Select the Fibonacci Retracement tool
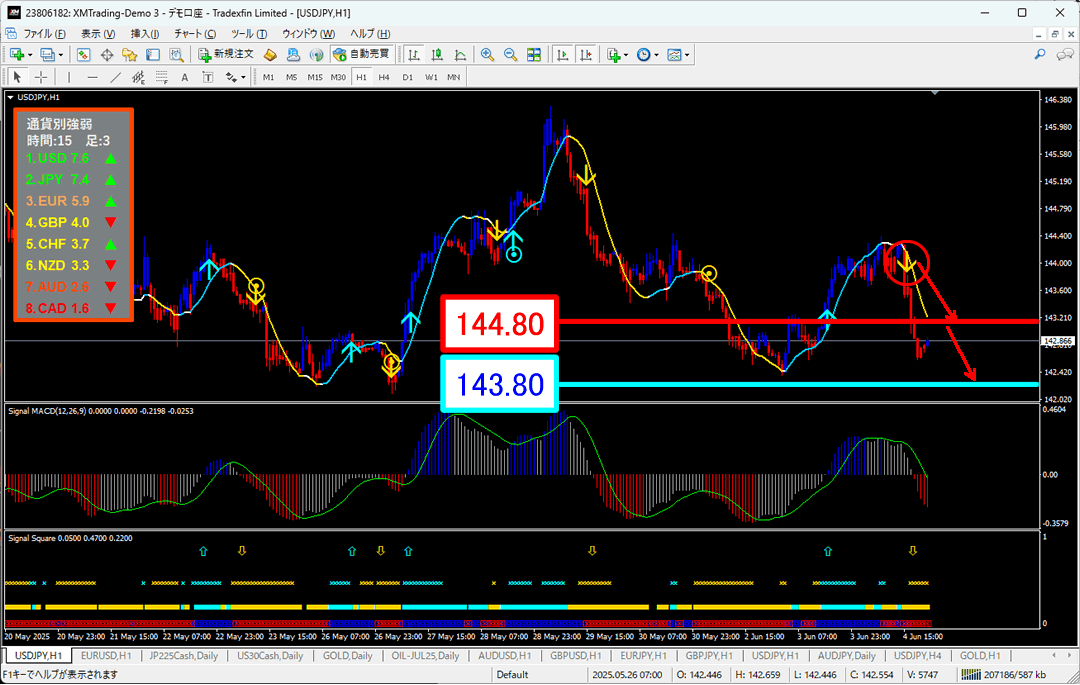 161,77
